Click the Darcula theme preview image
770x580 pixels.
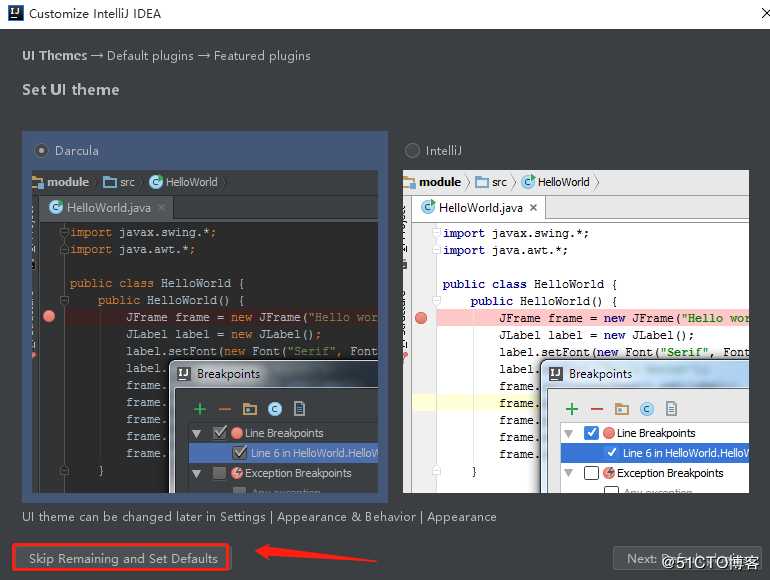click(x=205, y=331)
